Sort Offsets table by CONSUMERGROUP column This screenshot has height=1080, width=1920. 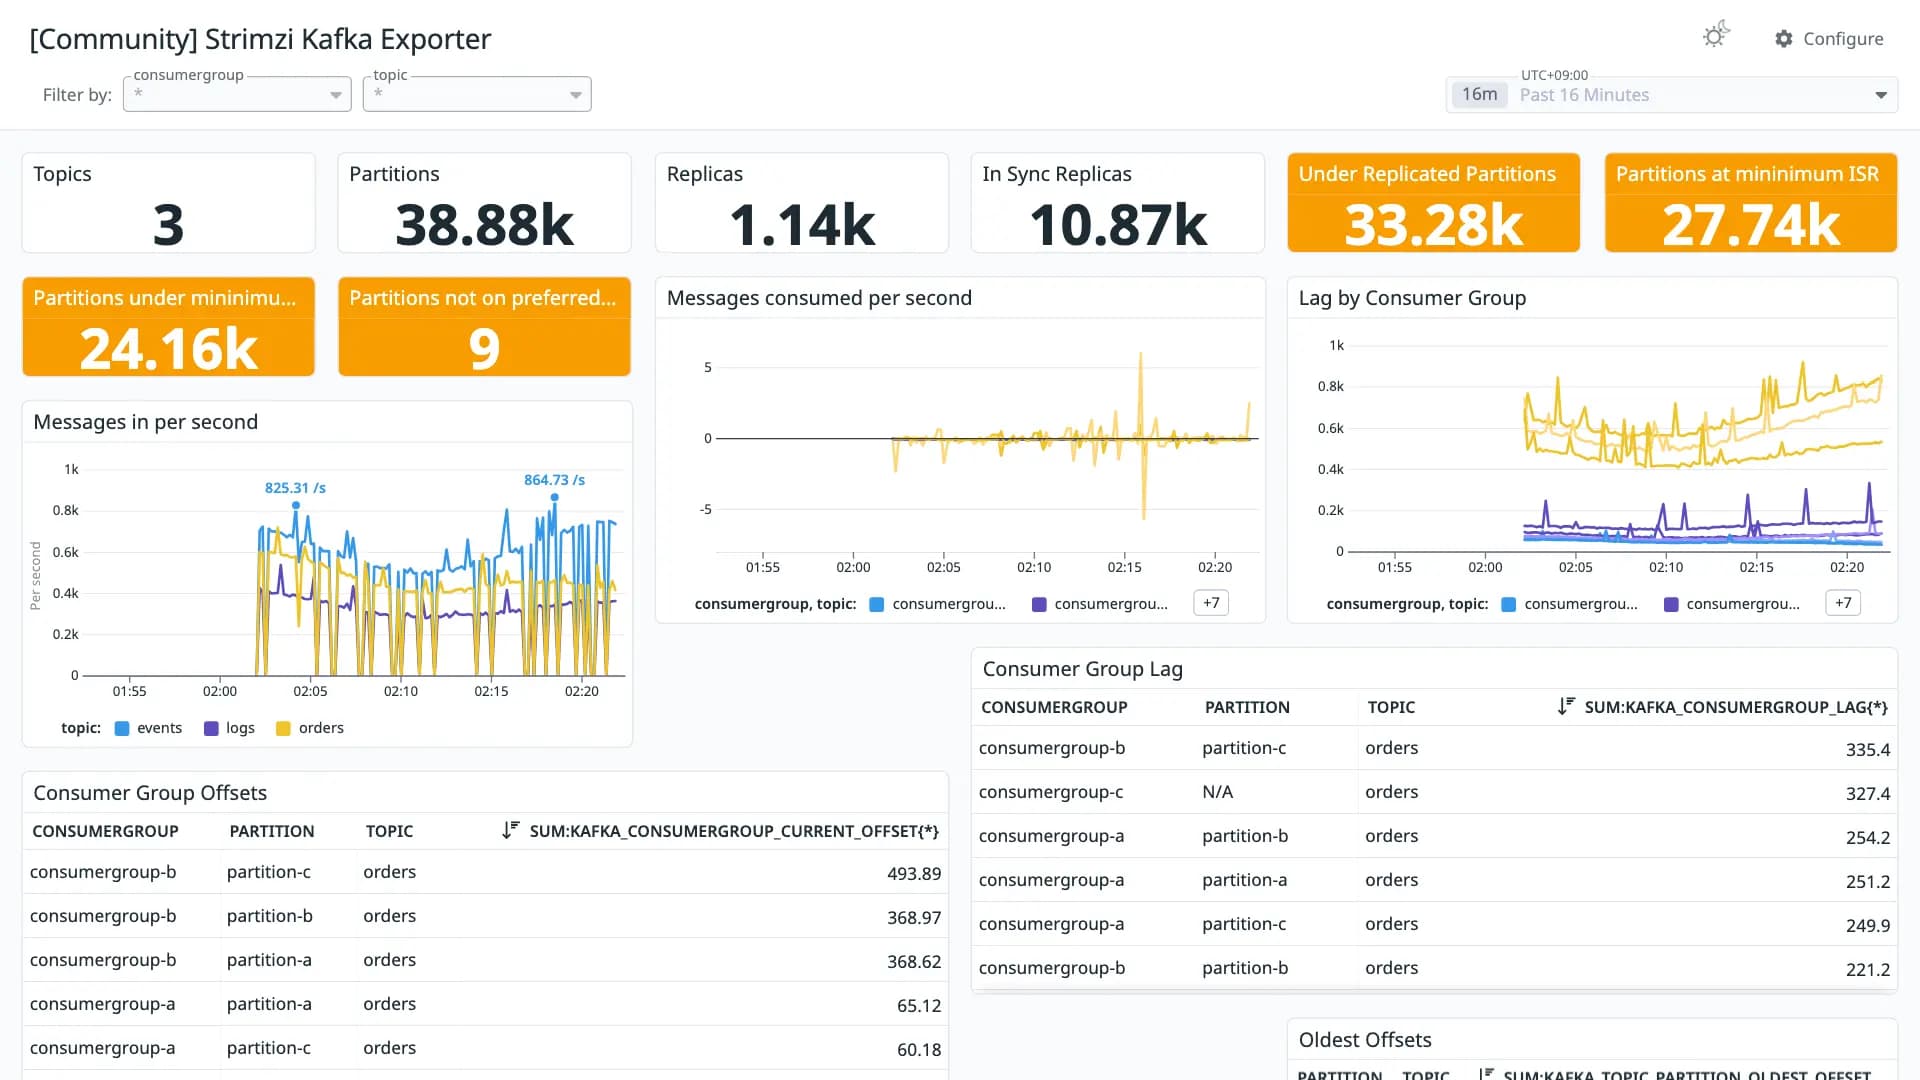pos(105,831)
